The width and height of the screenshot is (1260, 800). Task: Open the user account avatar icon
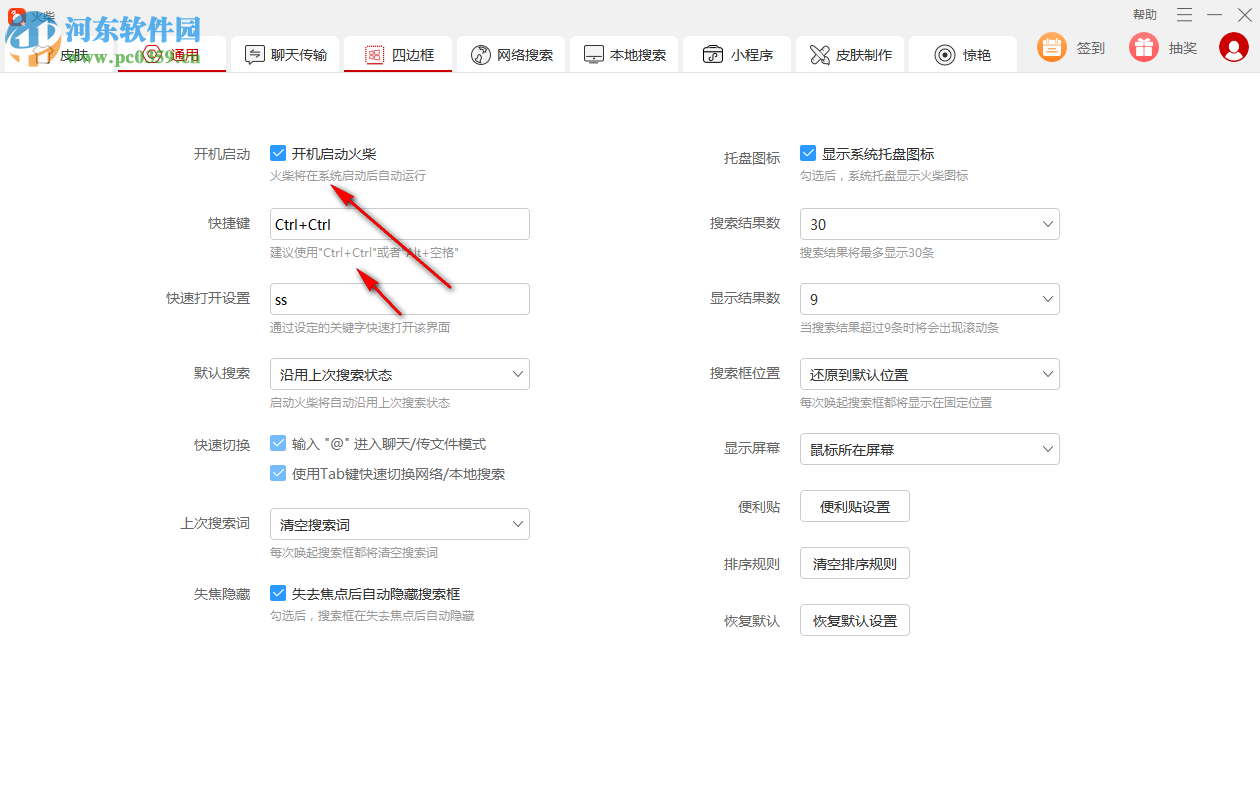1233,47
